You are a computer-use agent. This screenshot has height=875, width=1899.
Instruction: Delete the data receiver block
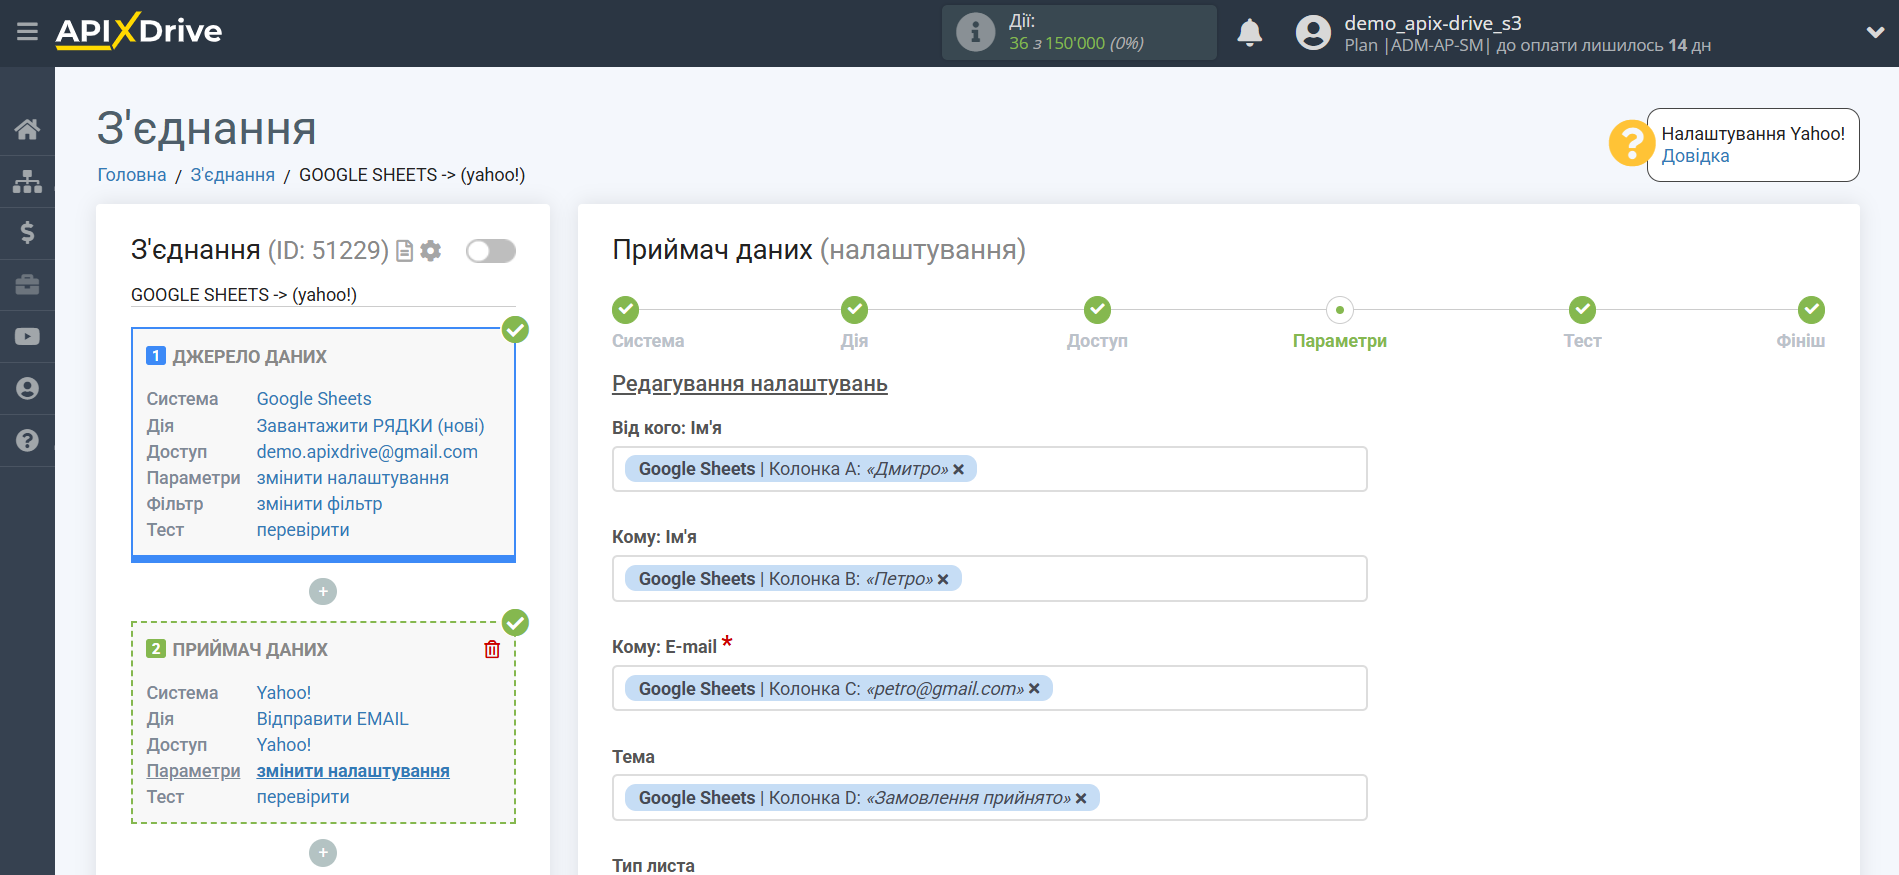coord(492,650)
